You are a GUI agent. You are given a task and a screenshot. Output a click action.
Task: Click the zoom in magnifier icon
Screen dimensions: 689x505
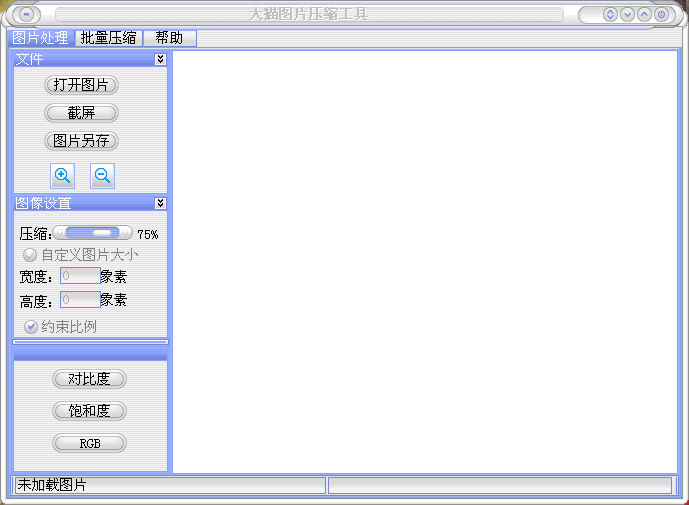pos(62,176)
